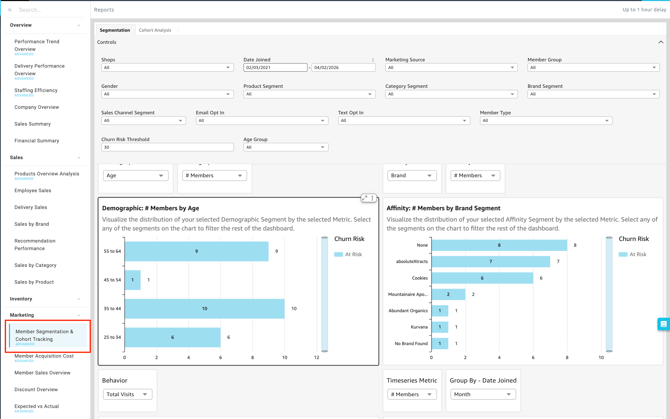The image size is (670, 419).
Task: Click the blue chat widget icon at right edge
Action: 663,324
